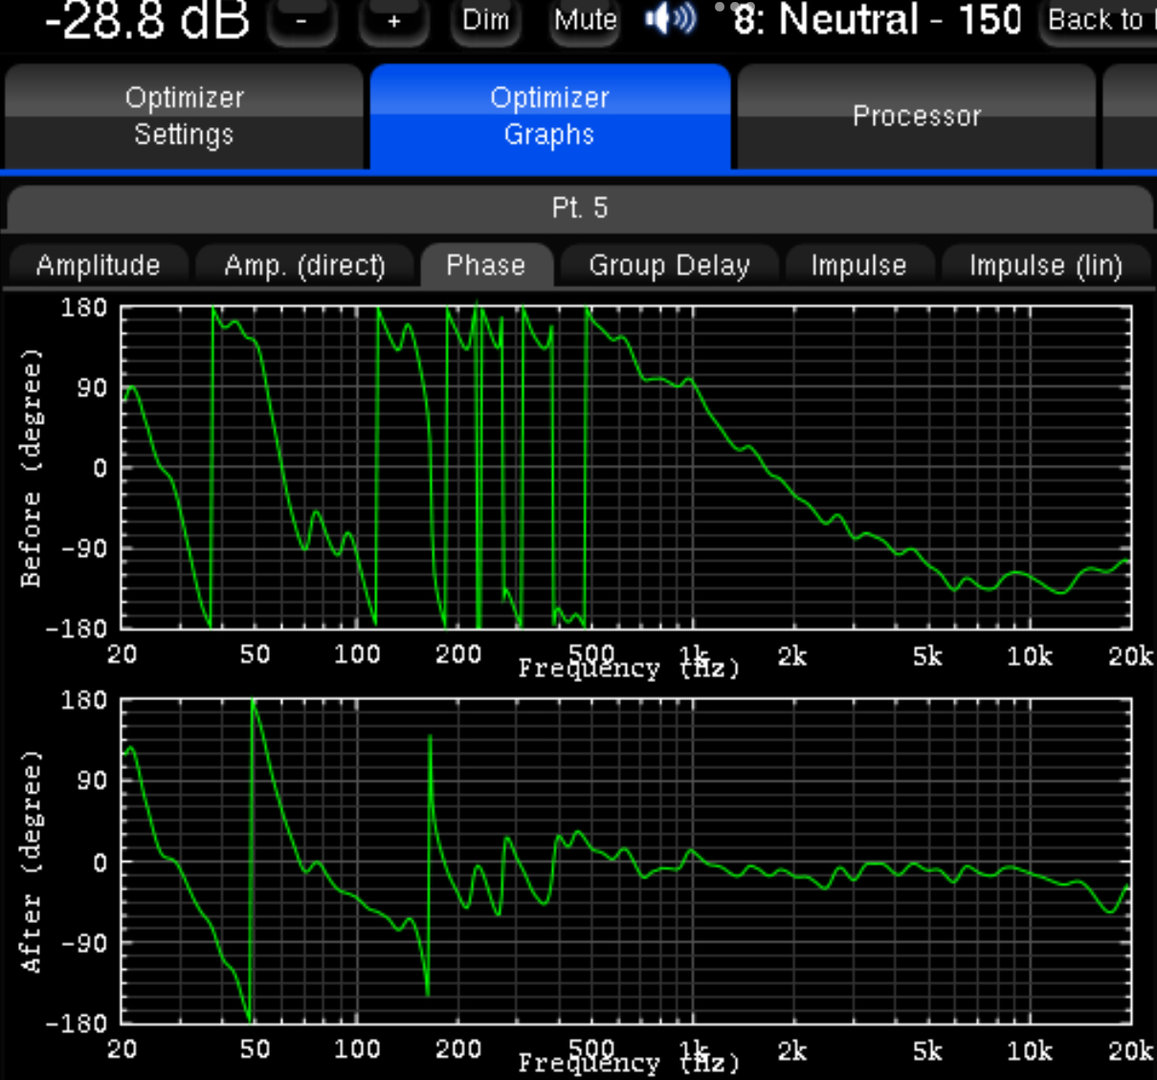This screenshot has height=1080, width=1157.
Task: Open the Impulse graph tab
Action: 859,266
